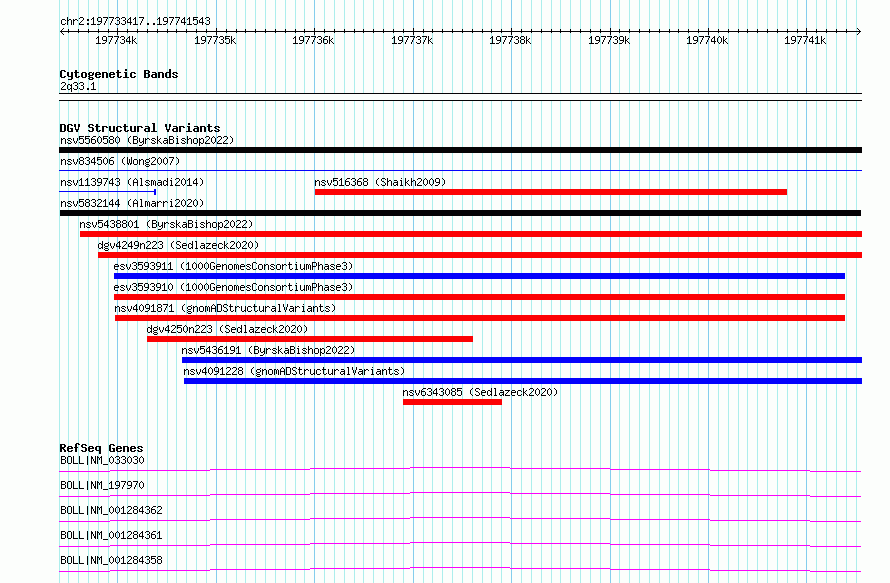Viewport: 890px width, 583px height.
Task: Click the thin blue nsv834506 line
Action: tap(460, 170)
